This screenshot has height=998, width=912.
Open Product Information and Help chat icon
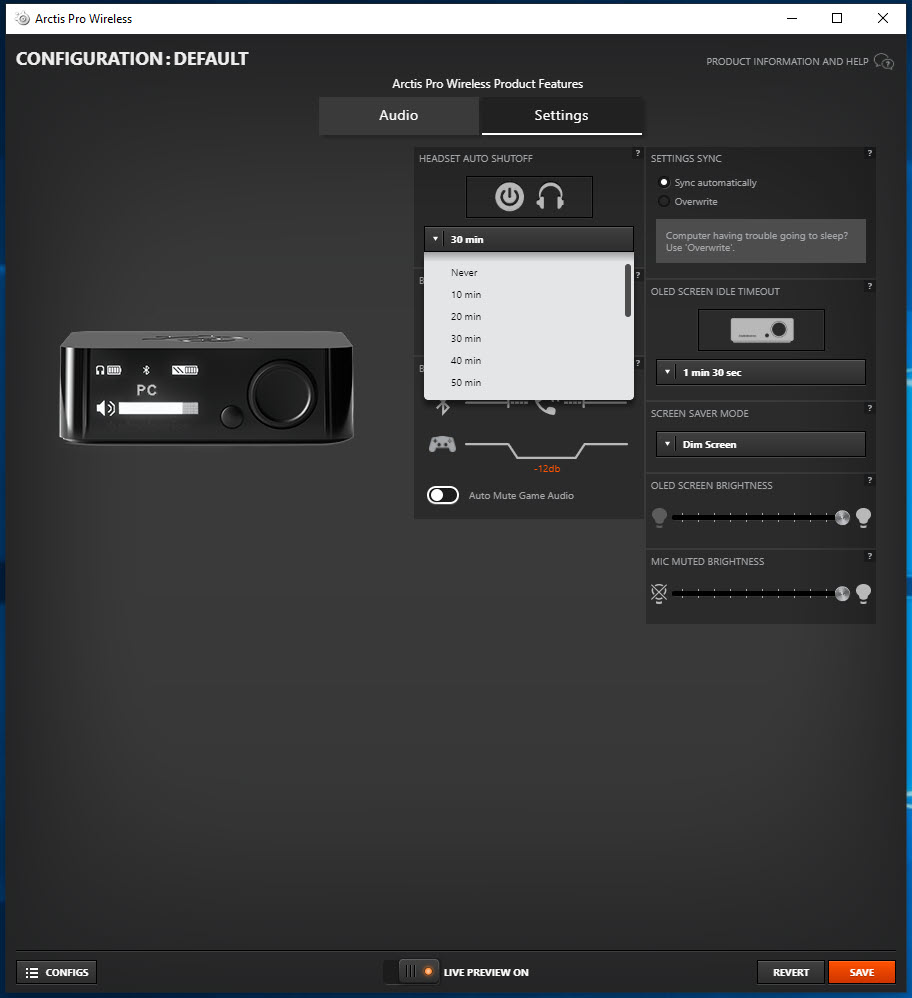point(883,62)
